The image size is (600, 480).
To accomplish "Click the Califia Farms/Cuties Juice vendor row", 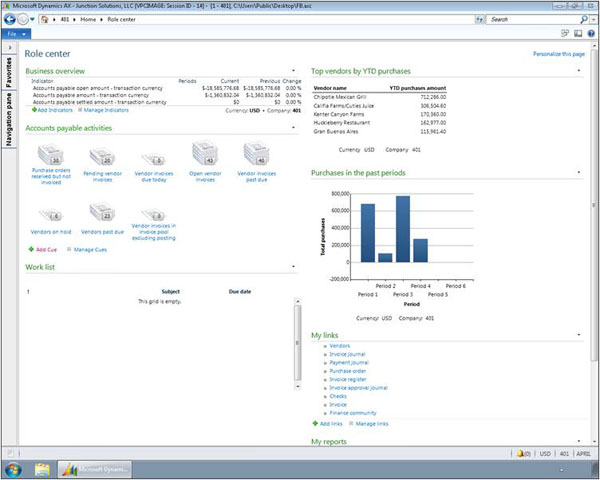I will tap(380, 106).
